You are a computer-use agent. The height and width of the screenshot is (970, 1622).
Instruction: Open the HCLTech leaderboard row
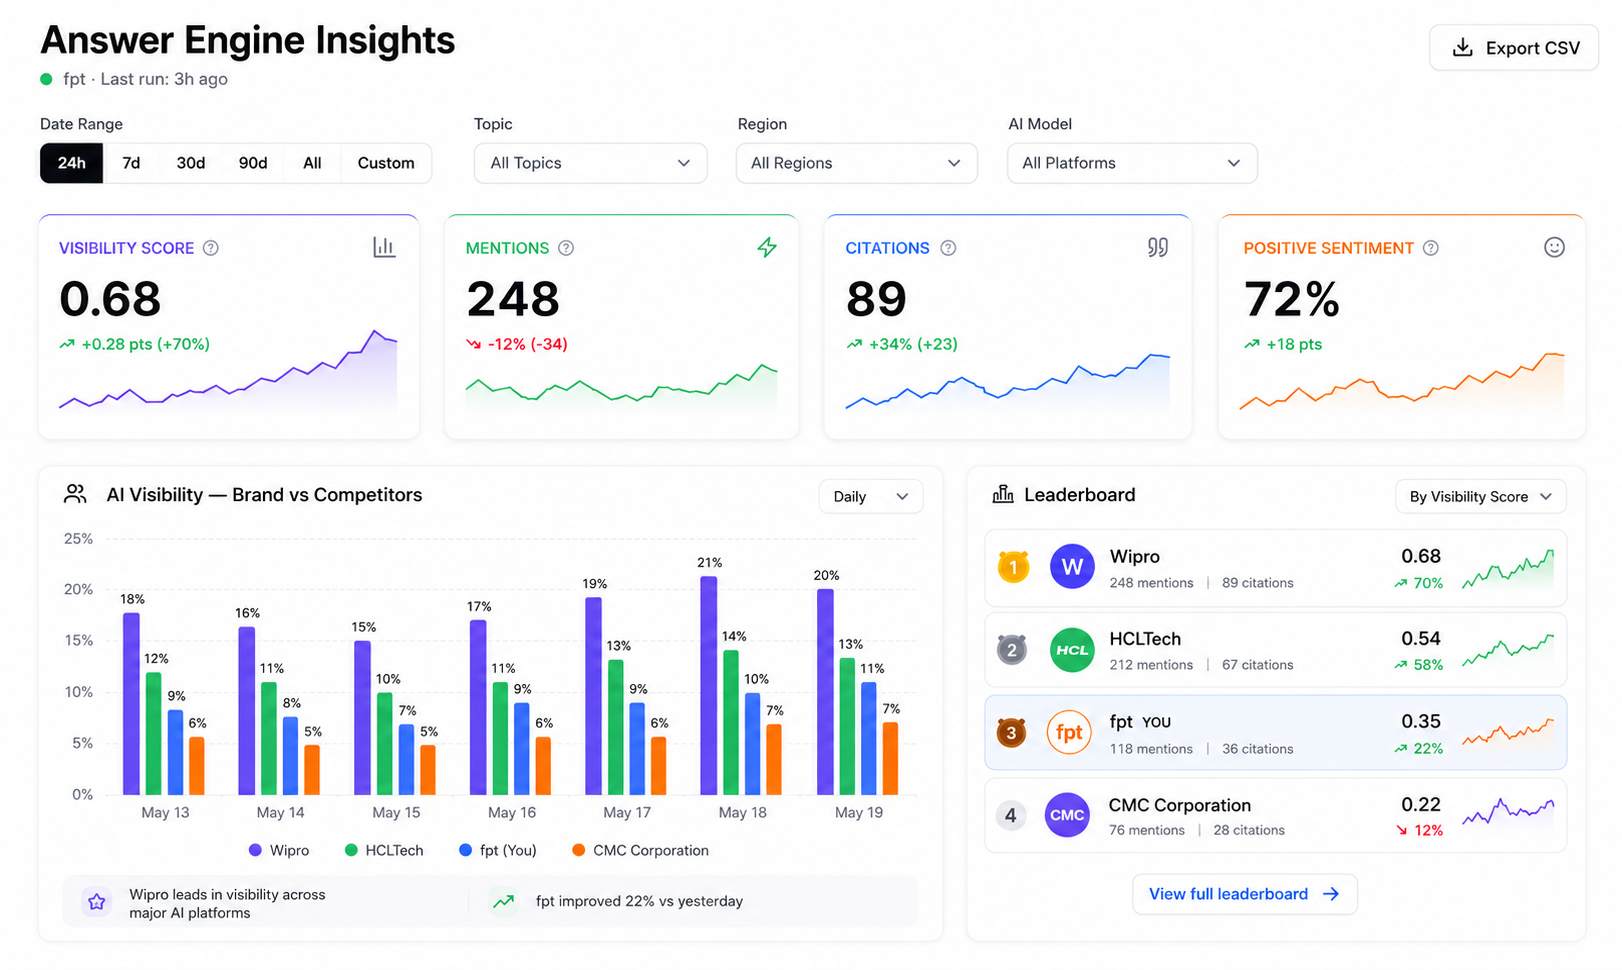point(1275,650)
